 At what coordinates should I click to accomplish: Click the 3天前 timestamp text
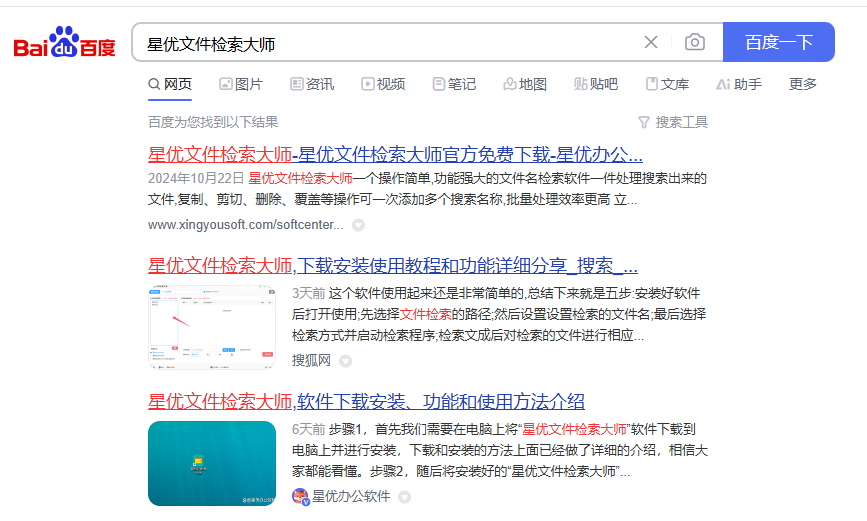[309, 293]
